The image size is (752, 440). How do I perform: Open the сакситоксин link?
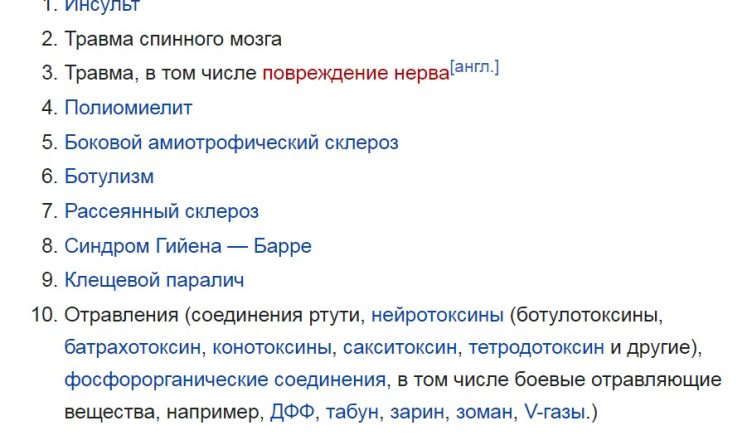(x=400, y=347)
